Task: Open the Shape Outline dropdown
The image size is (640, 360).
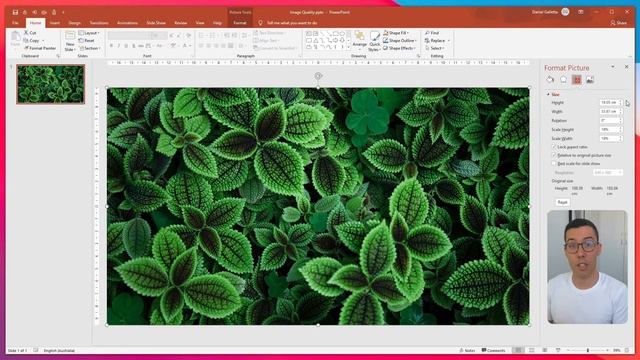Action: click(x=400, y=40)
